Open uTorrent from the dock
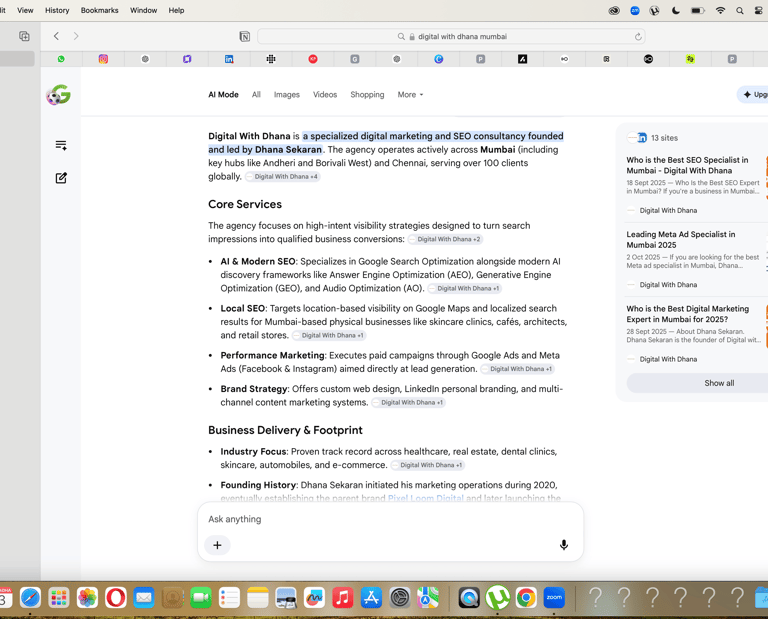The image size is (768, 619). click(x=498, y=598)
